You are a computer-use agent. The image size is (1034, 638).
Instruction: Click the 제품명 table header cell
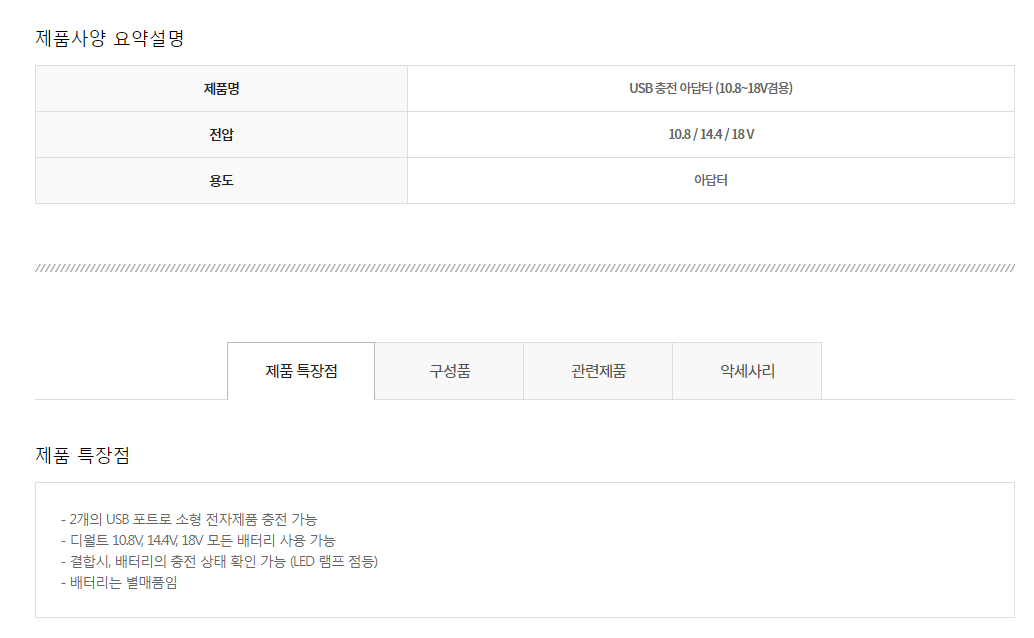point(221,89)
